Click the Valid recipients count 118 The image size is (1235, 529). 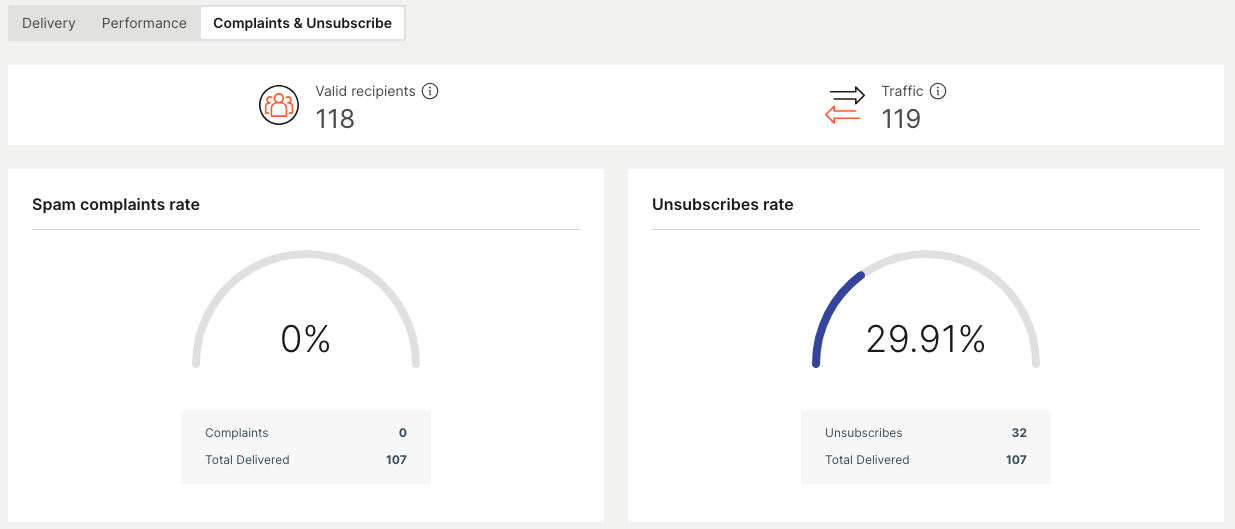[x=335, y=119]
